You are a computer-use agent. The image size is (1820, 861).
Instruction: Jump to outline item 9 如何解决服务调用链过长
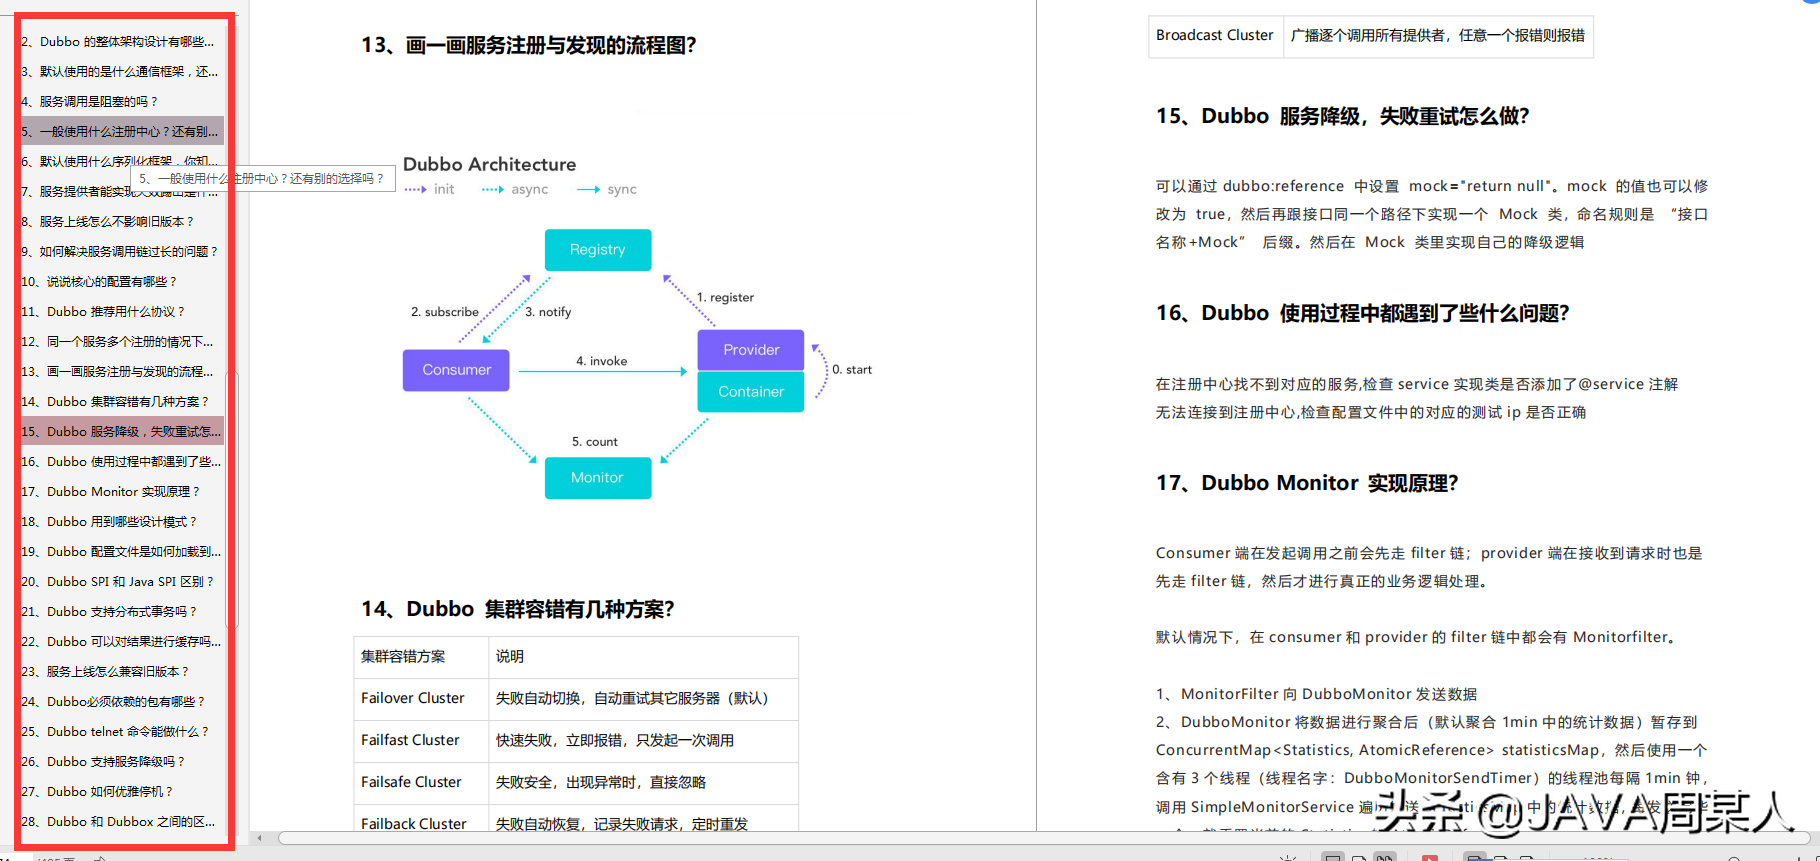[x=121, y=251]
